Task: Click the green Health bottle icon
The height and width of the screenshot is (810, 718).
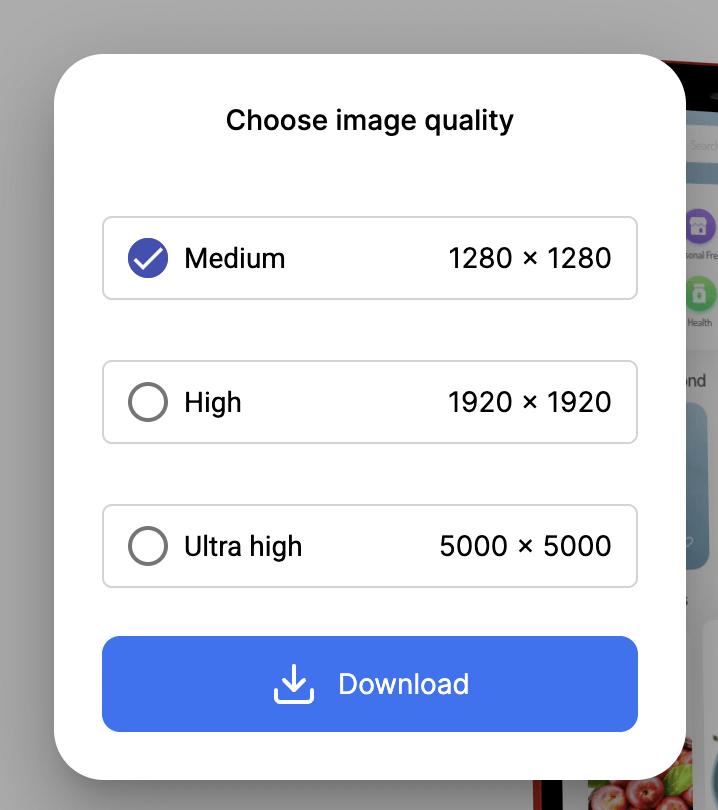Action: 700,295
